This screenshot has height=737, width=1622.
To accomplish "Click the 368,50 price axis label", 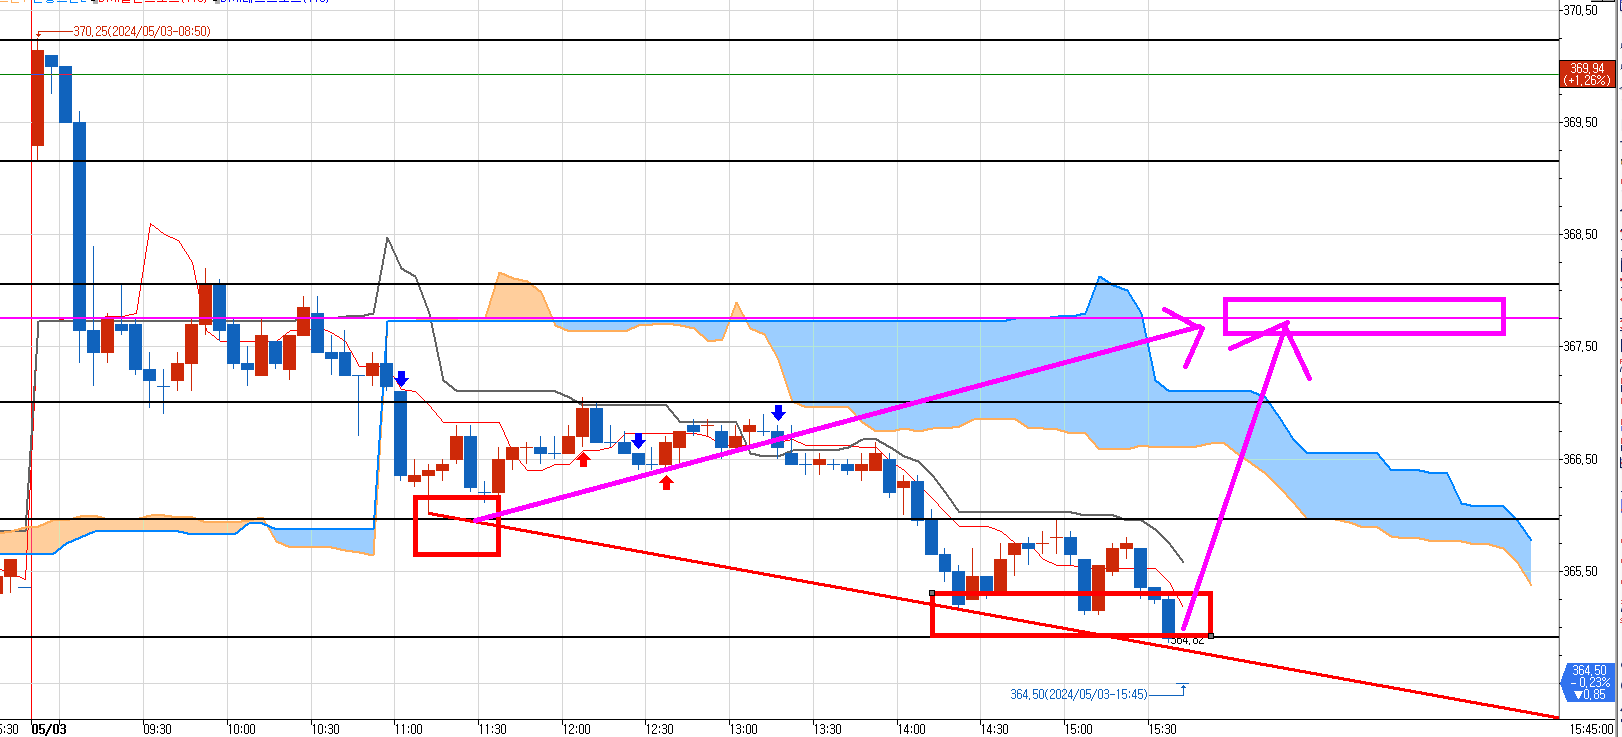I will [1581, 234].
